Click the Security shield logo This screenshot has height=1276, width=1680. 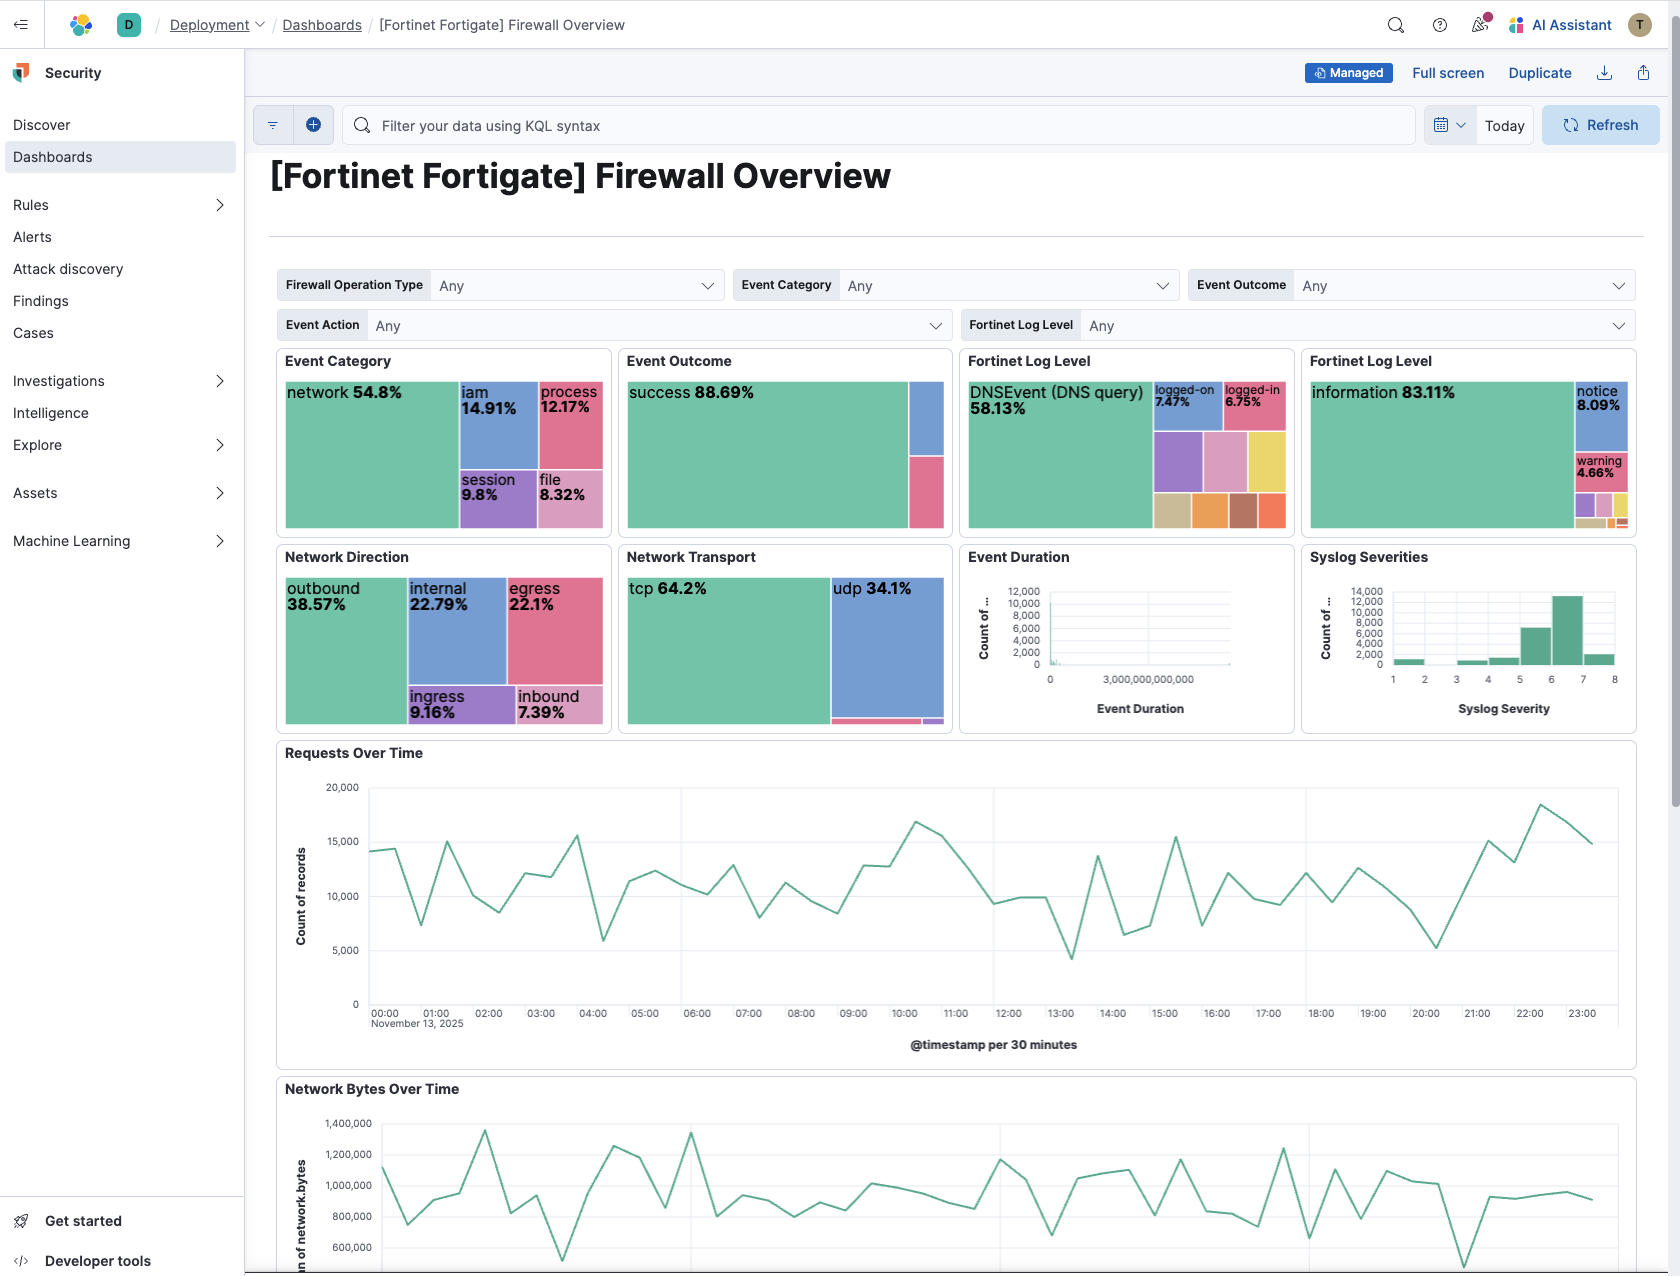tap(22, 73)
